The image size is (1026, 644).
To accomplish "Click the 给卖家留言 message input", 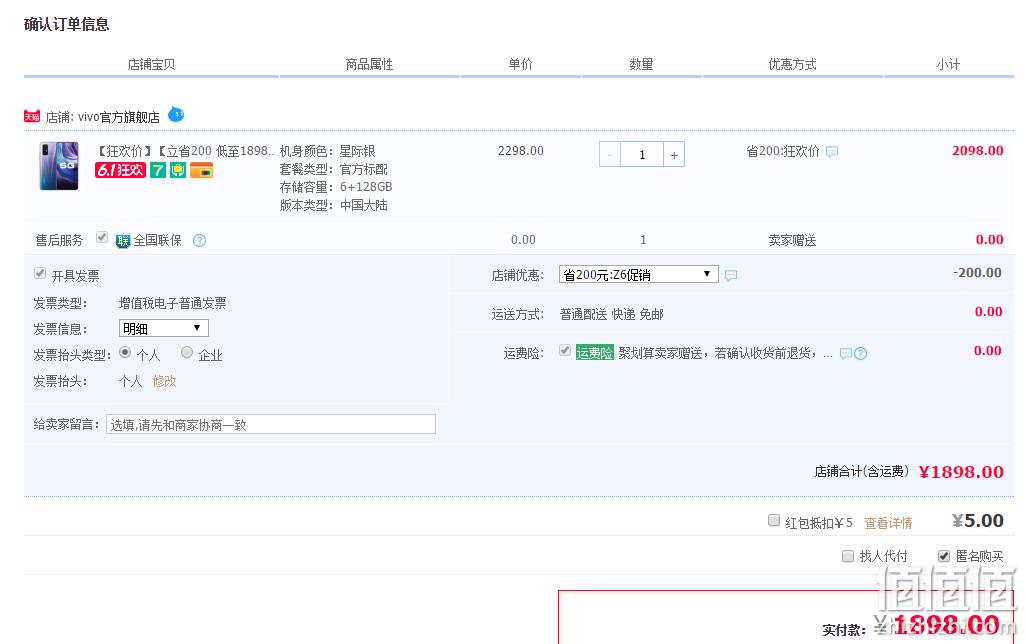I will click(271, 424).
